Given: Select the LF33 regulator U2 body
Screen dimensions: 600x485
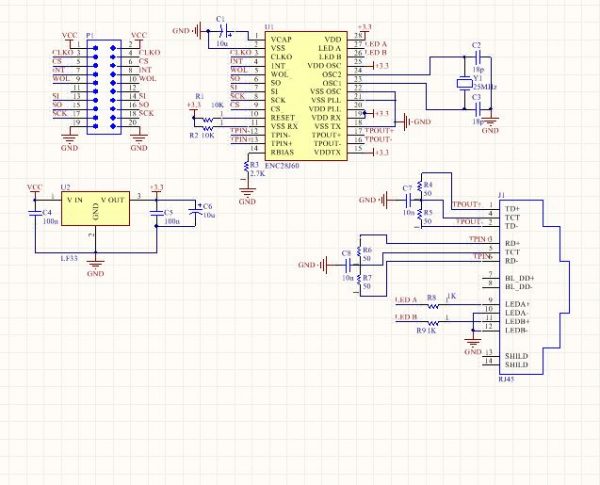Looking at the screenshot, I should point(95,209).
